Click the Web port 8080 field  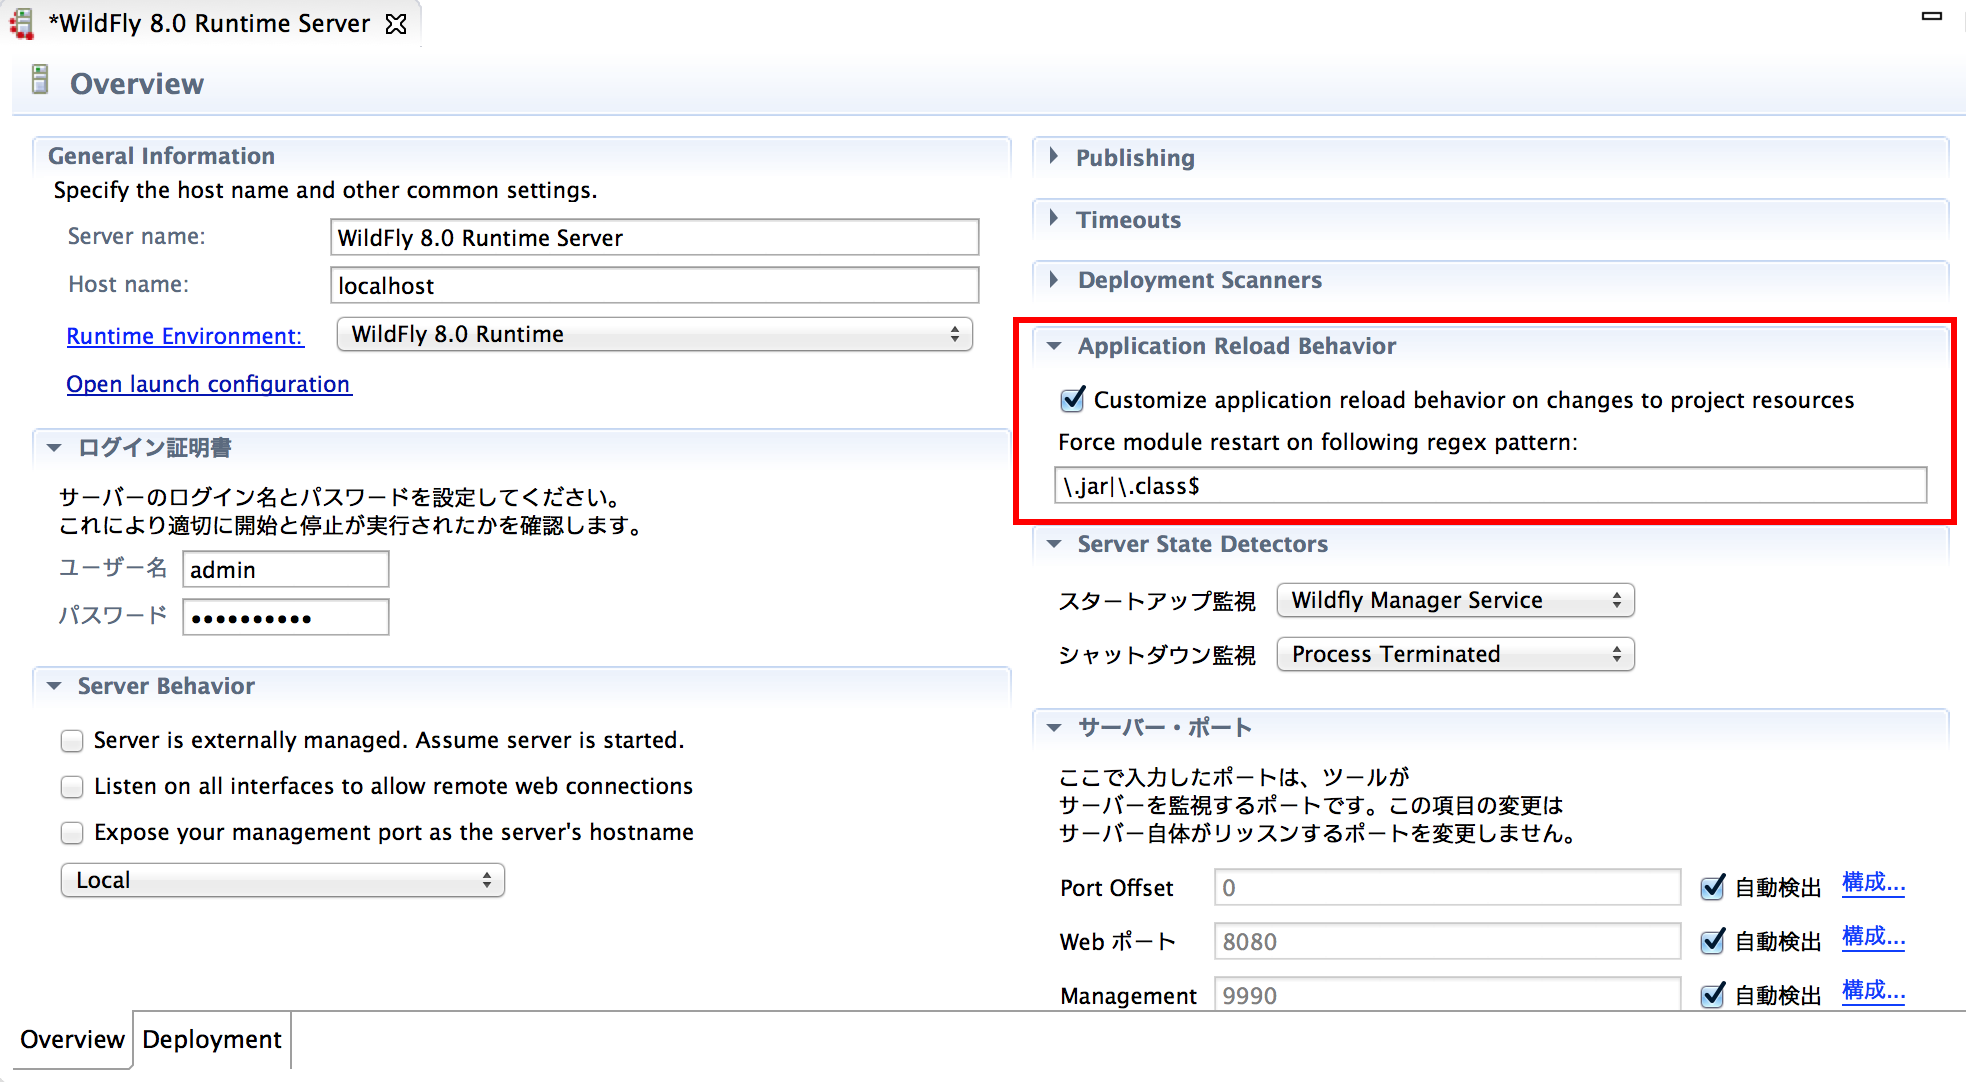pyautogui.click(x=1447, y=941)
